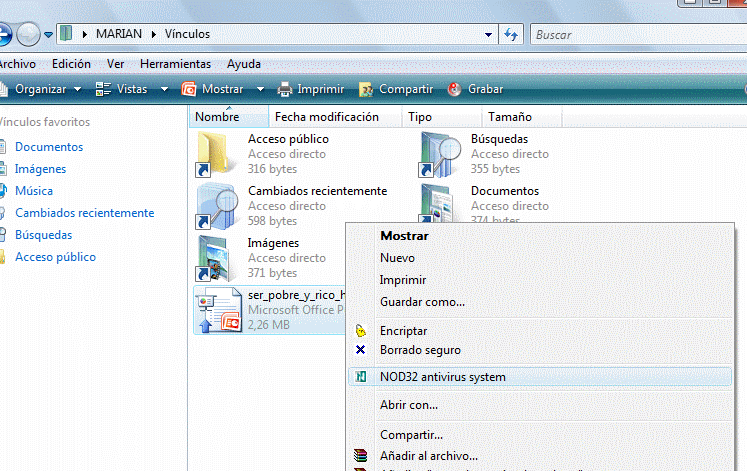Sort by the Tipo column header

tap(442, 117)
